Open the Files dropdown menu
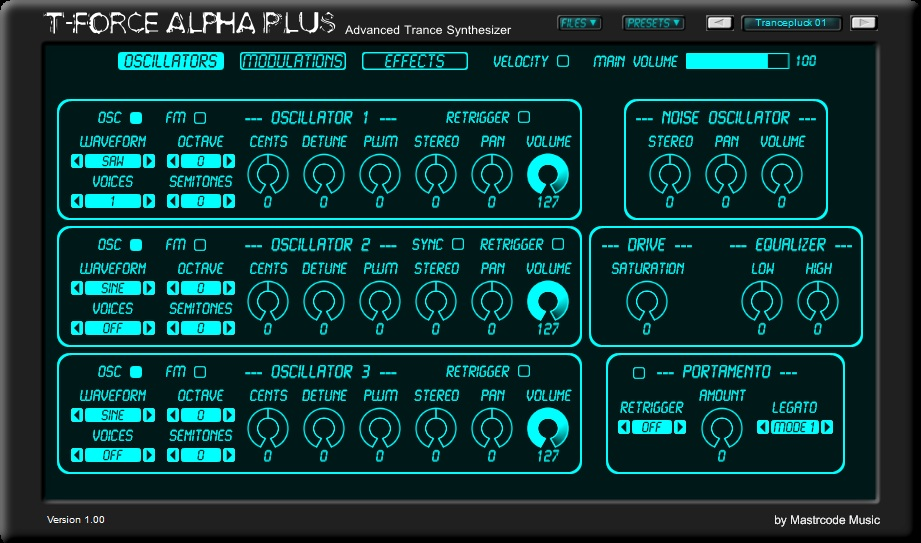 point(579,23)
